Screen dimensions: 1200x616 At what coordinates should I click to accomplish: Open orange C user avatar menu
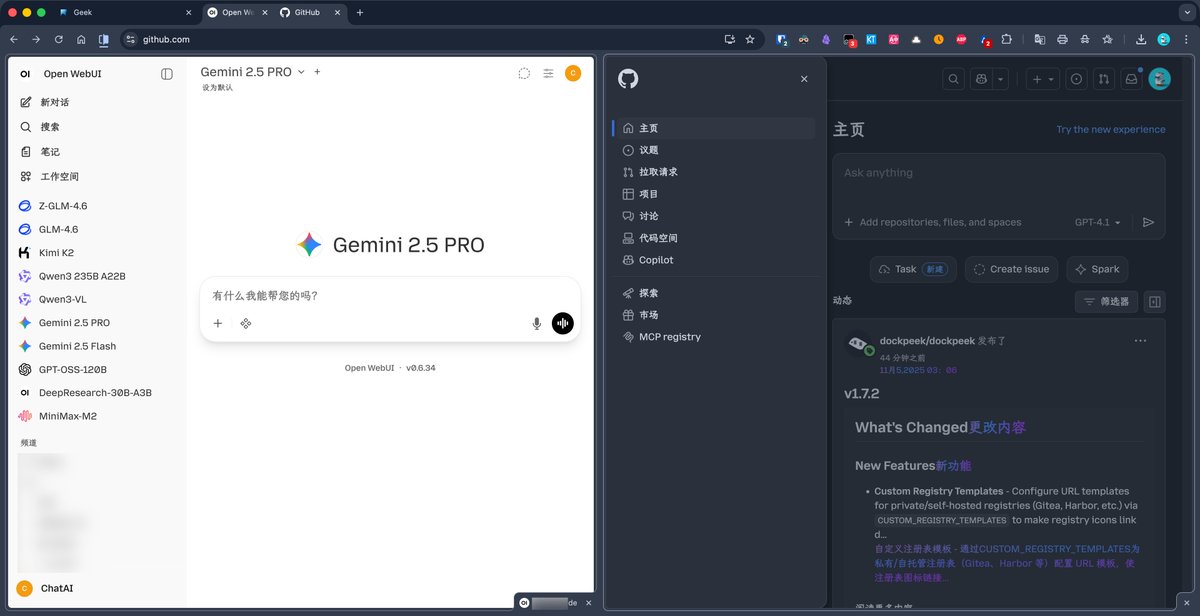click(573, 73)
